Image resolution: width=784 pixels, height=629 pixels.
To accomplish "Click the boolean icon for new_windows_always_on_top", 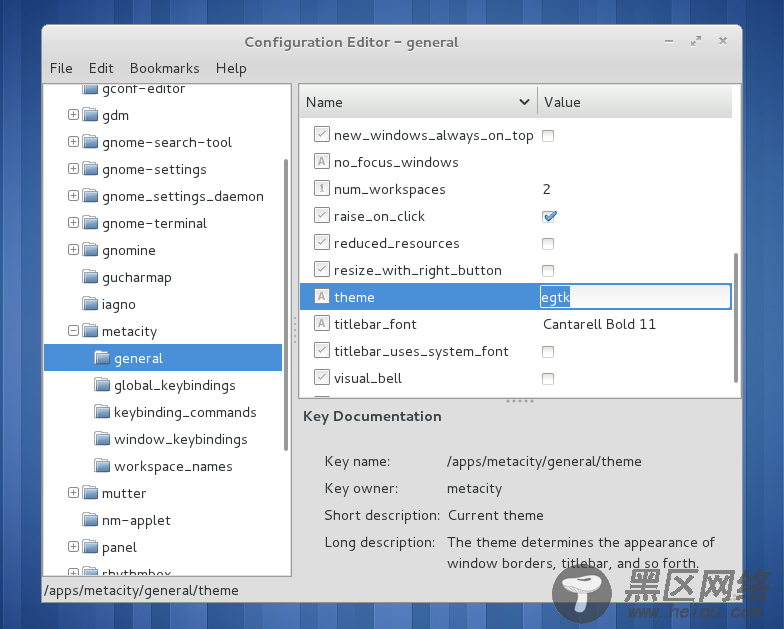I will pyautogui.click(x=322, y=134).
